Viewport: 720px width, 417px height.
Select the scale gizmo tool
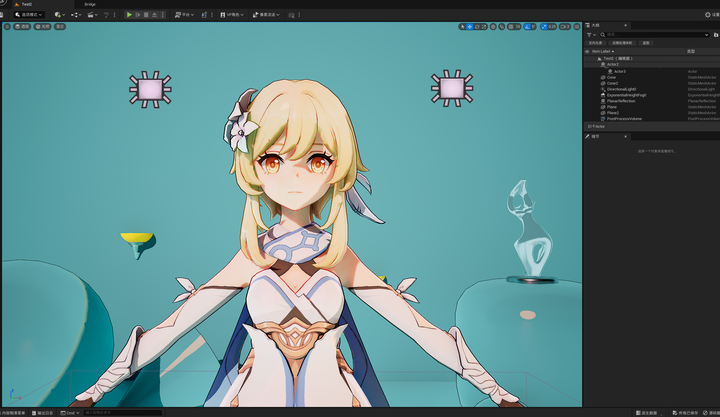coord(486,26)
